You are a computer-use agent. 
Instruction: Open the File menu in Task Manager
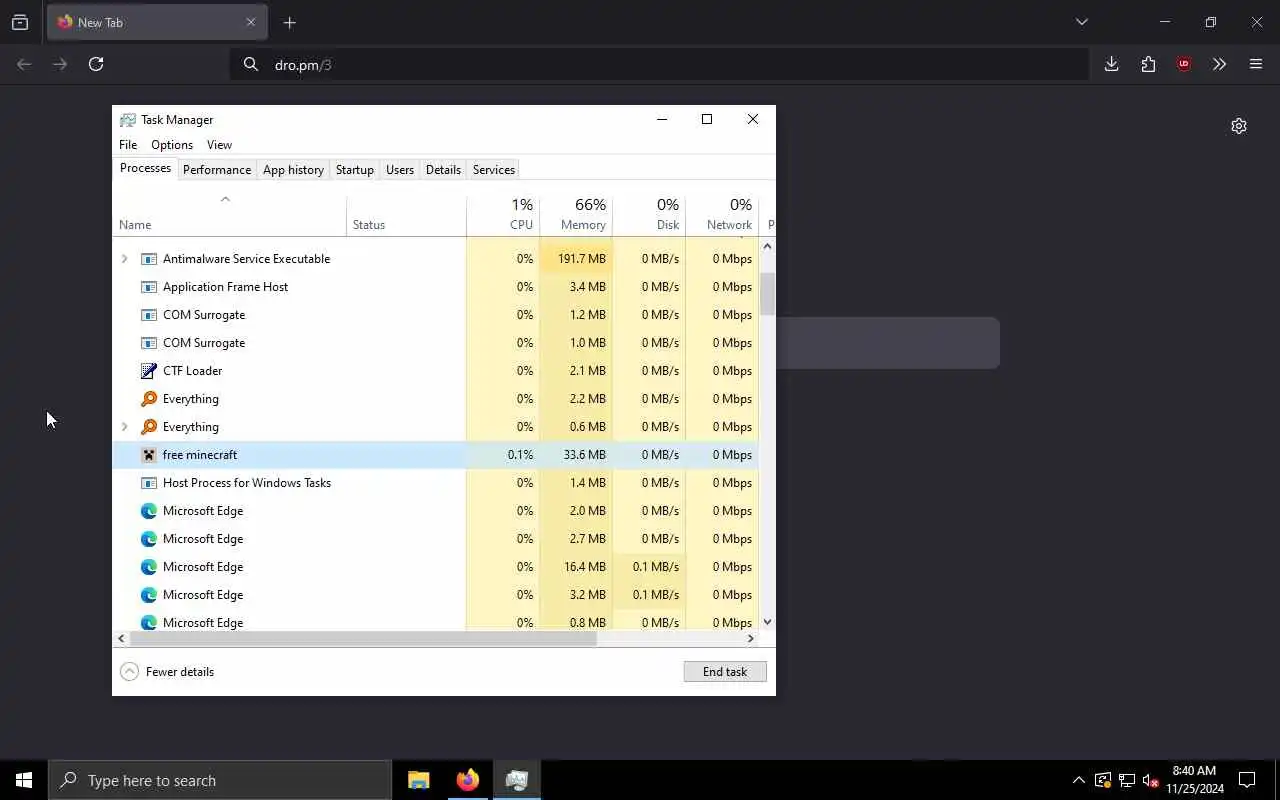point(128,145)
